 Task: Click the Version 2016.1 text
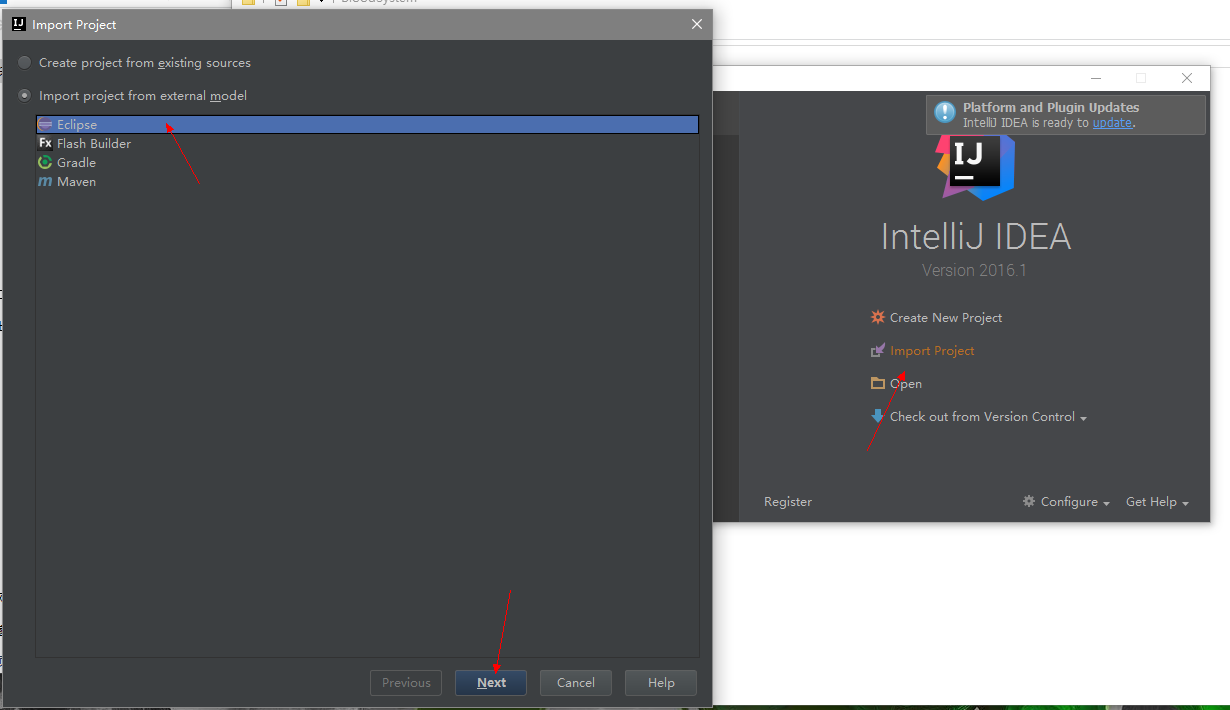[975, 271]
